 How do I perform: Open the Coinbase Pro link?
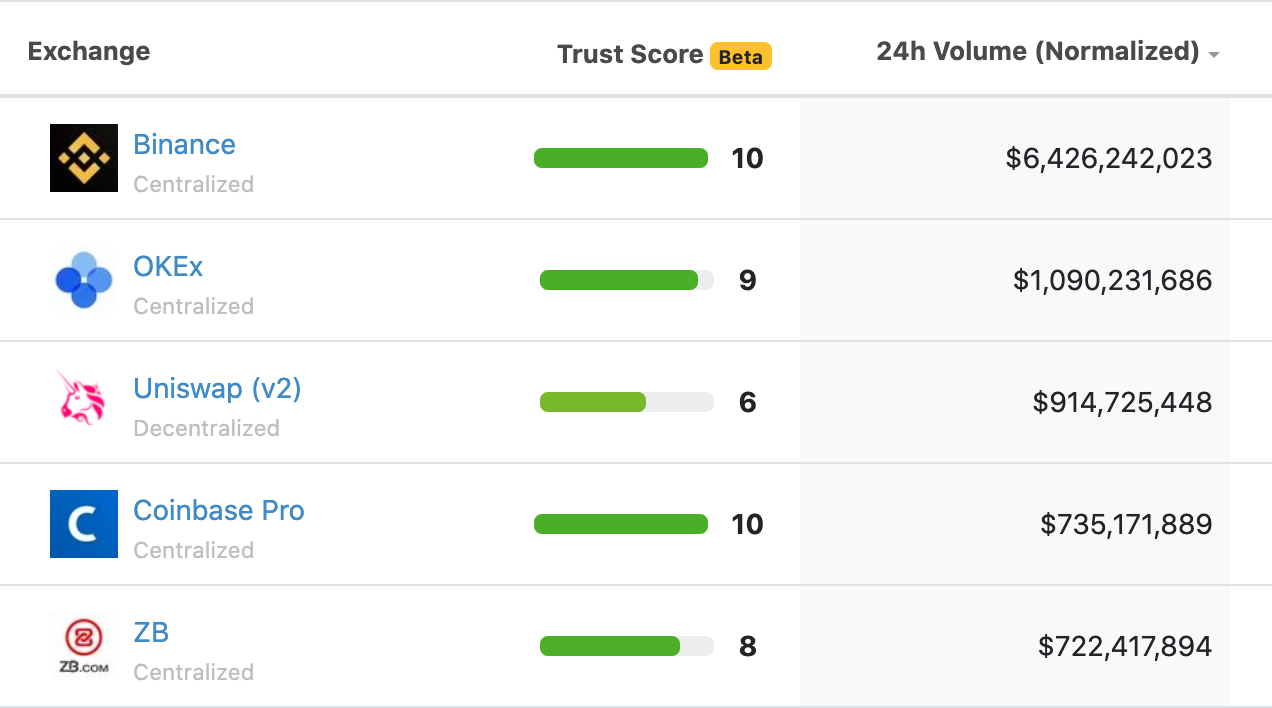point(218,510)
